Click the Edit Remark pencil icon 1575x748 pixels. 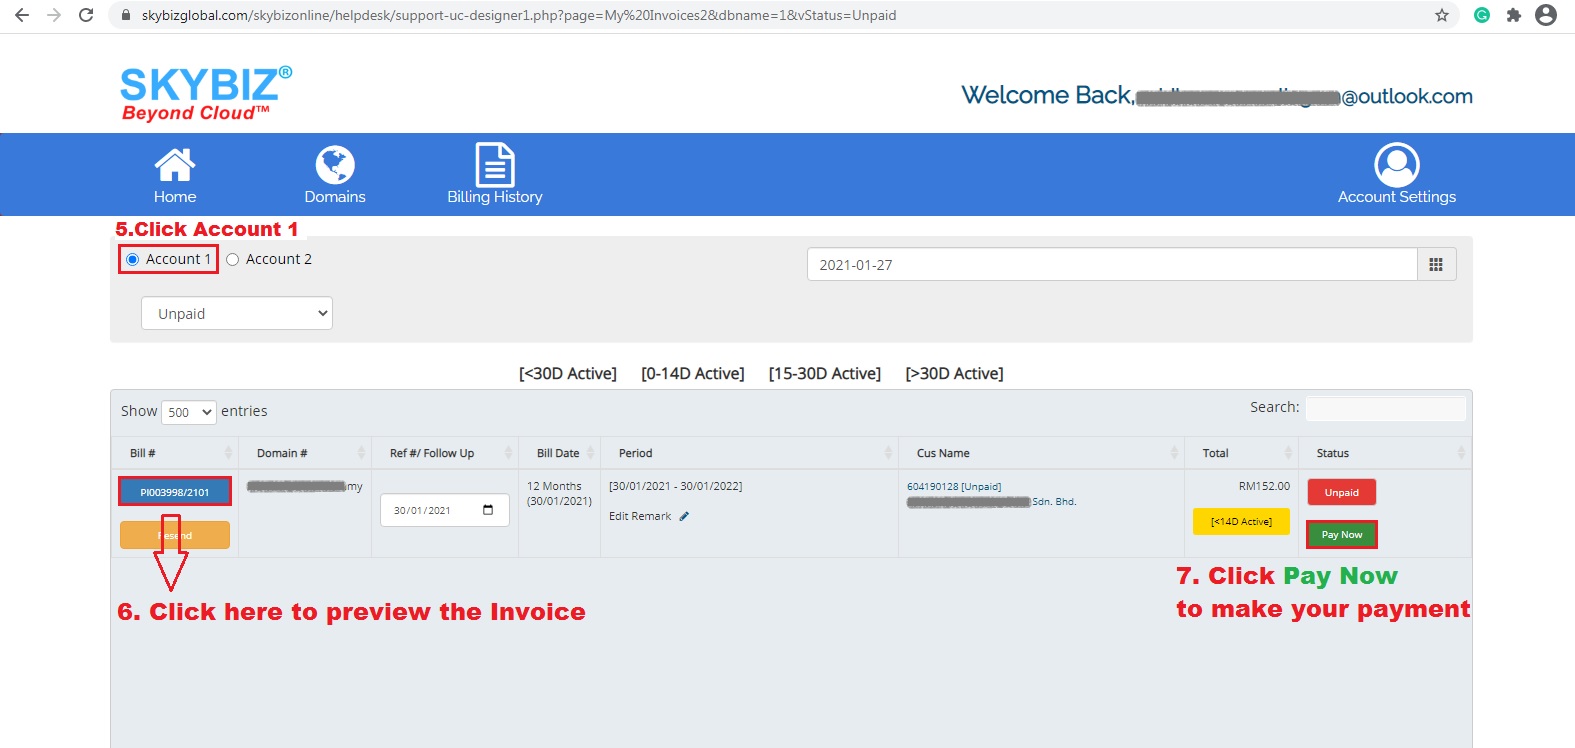[684, 517]
